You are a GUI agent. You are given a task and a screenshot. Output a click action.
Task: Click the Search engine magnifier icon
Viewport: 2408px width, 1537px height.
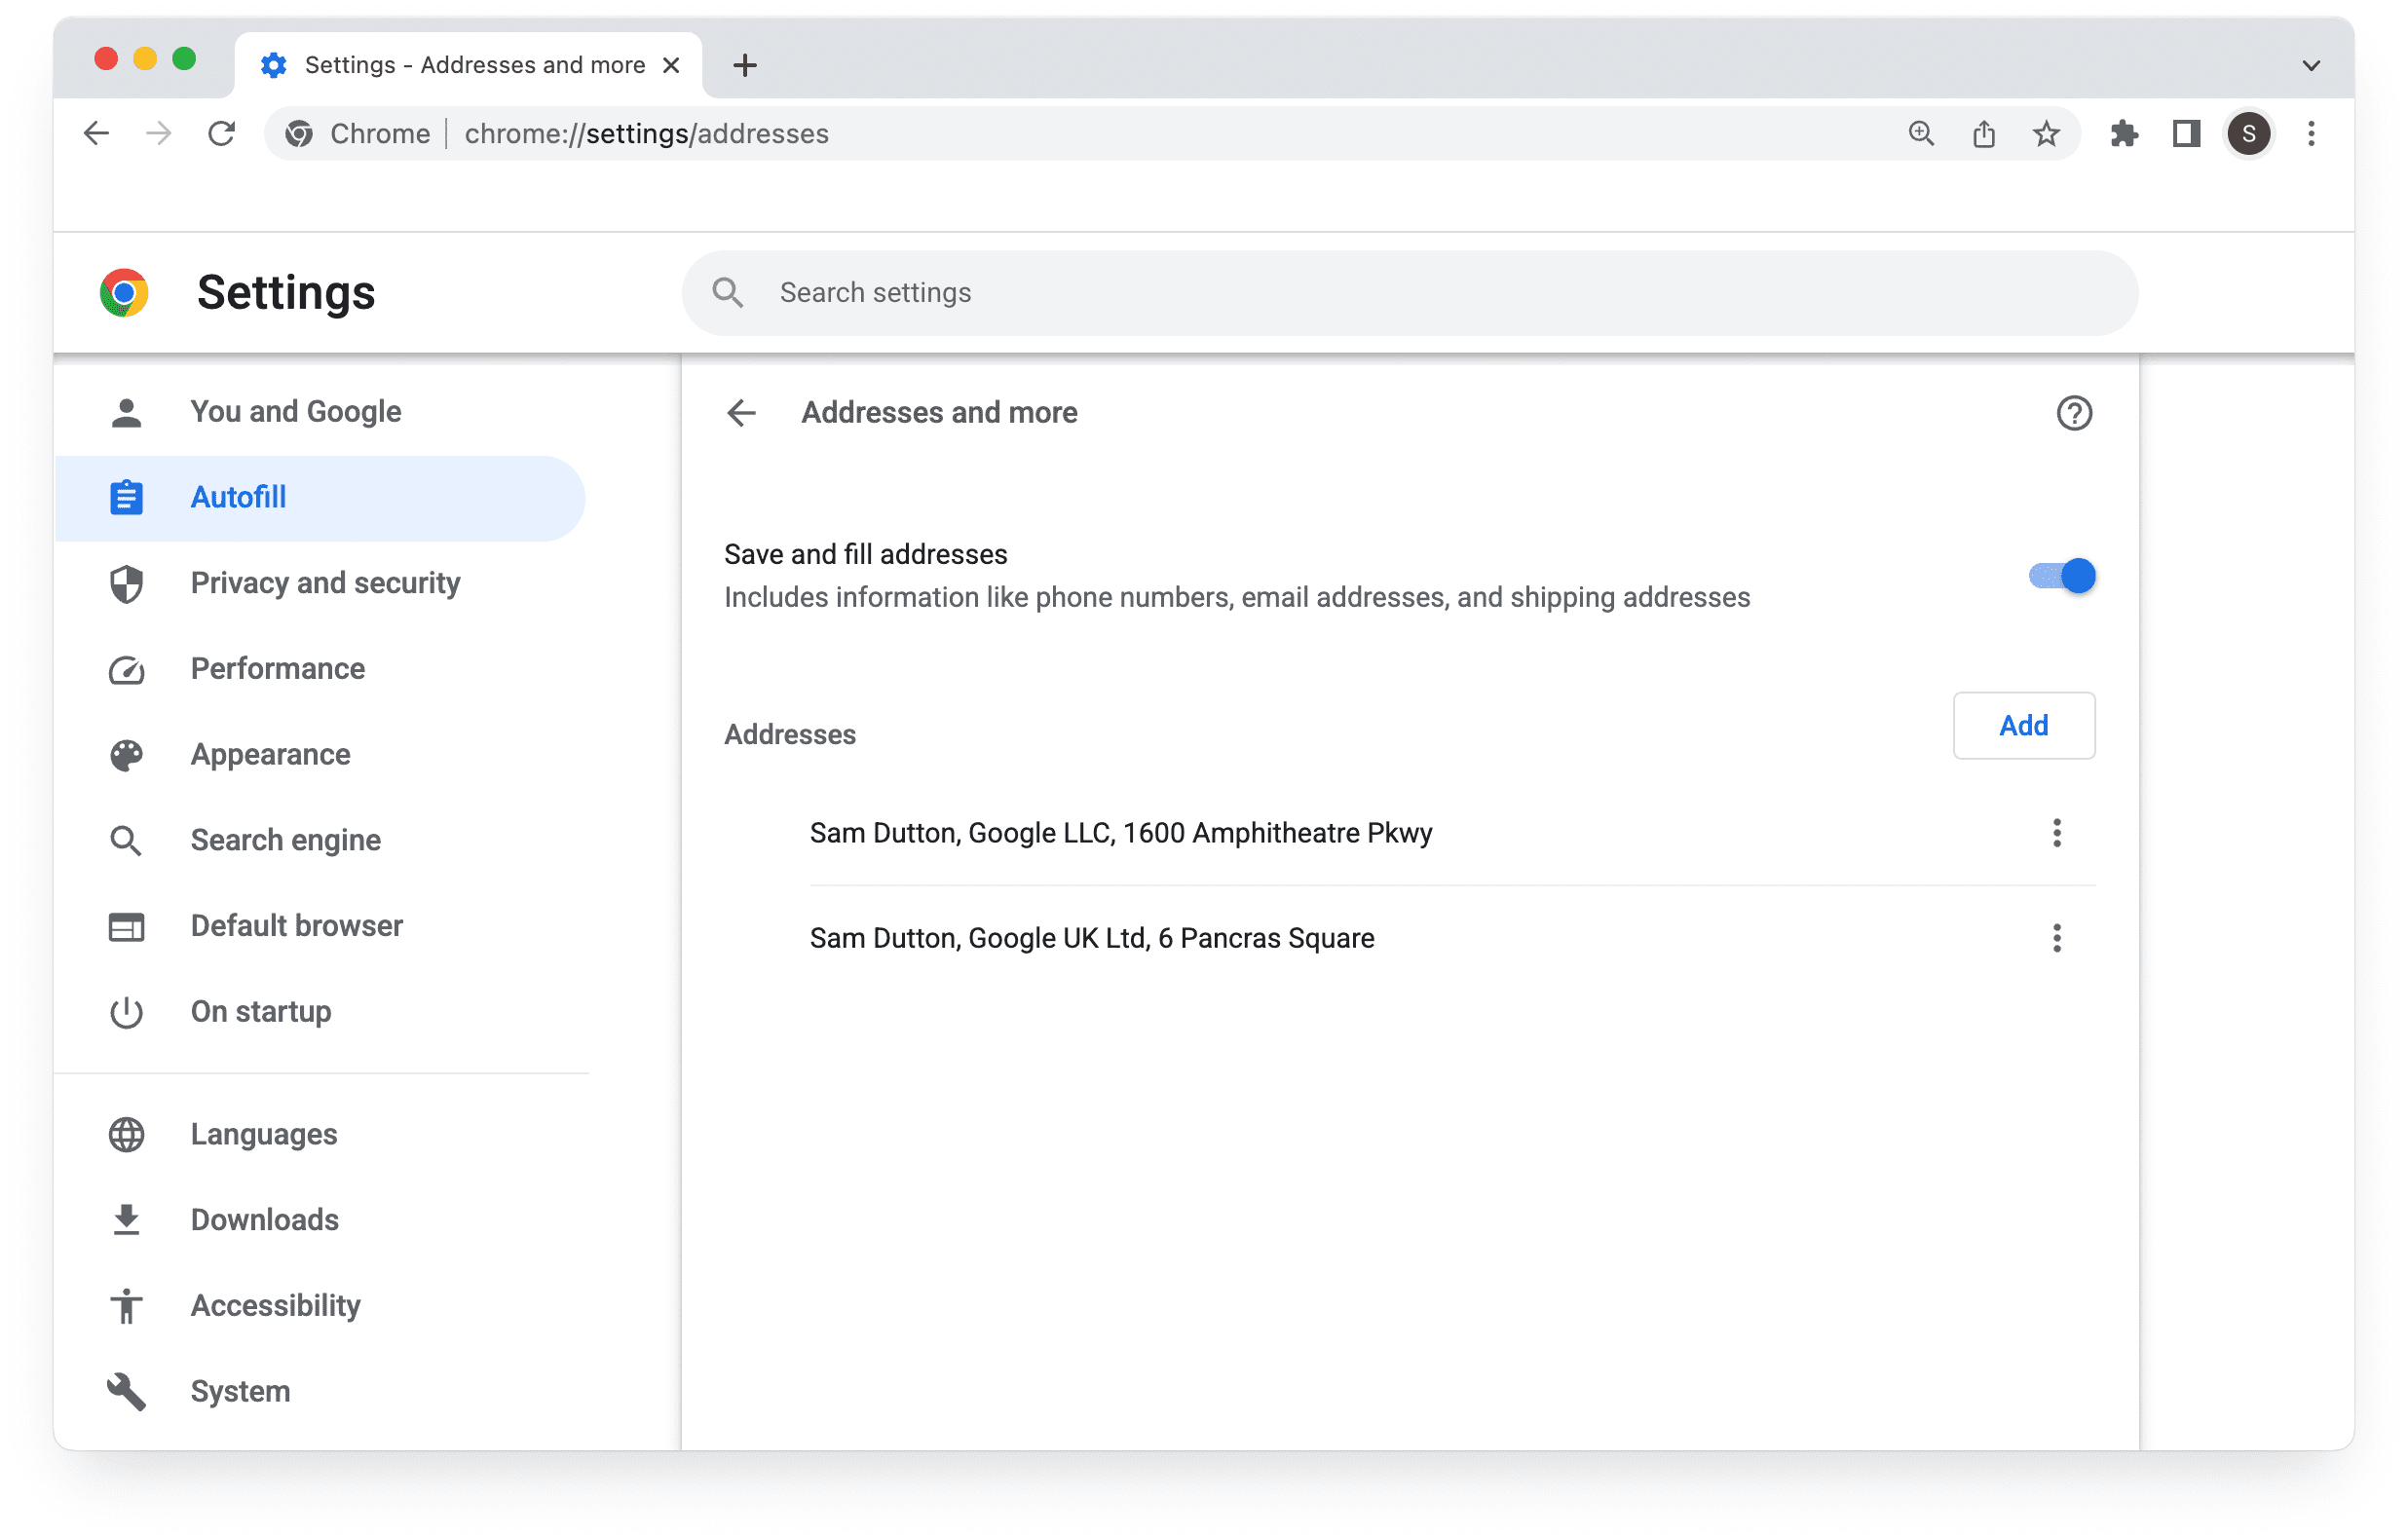(x=125, y=841)
